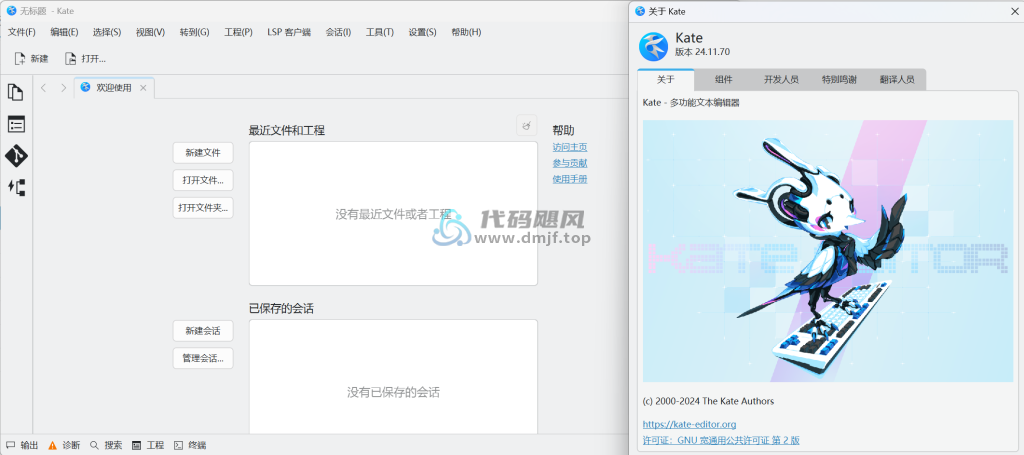Open the symbol outline sidebar icon
Viewport: 1024px width, 455px height.
tap(16, 188)
